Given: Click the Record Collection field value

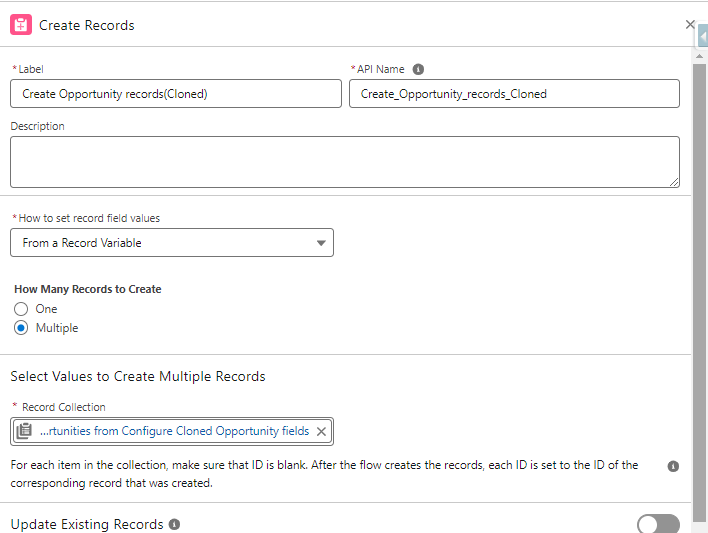Looking at the screenshot, I should click(x=174, y=431).
